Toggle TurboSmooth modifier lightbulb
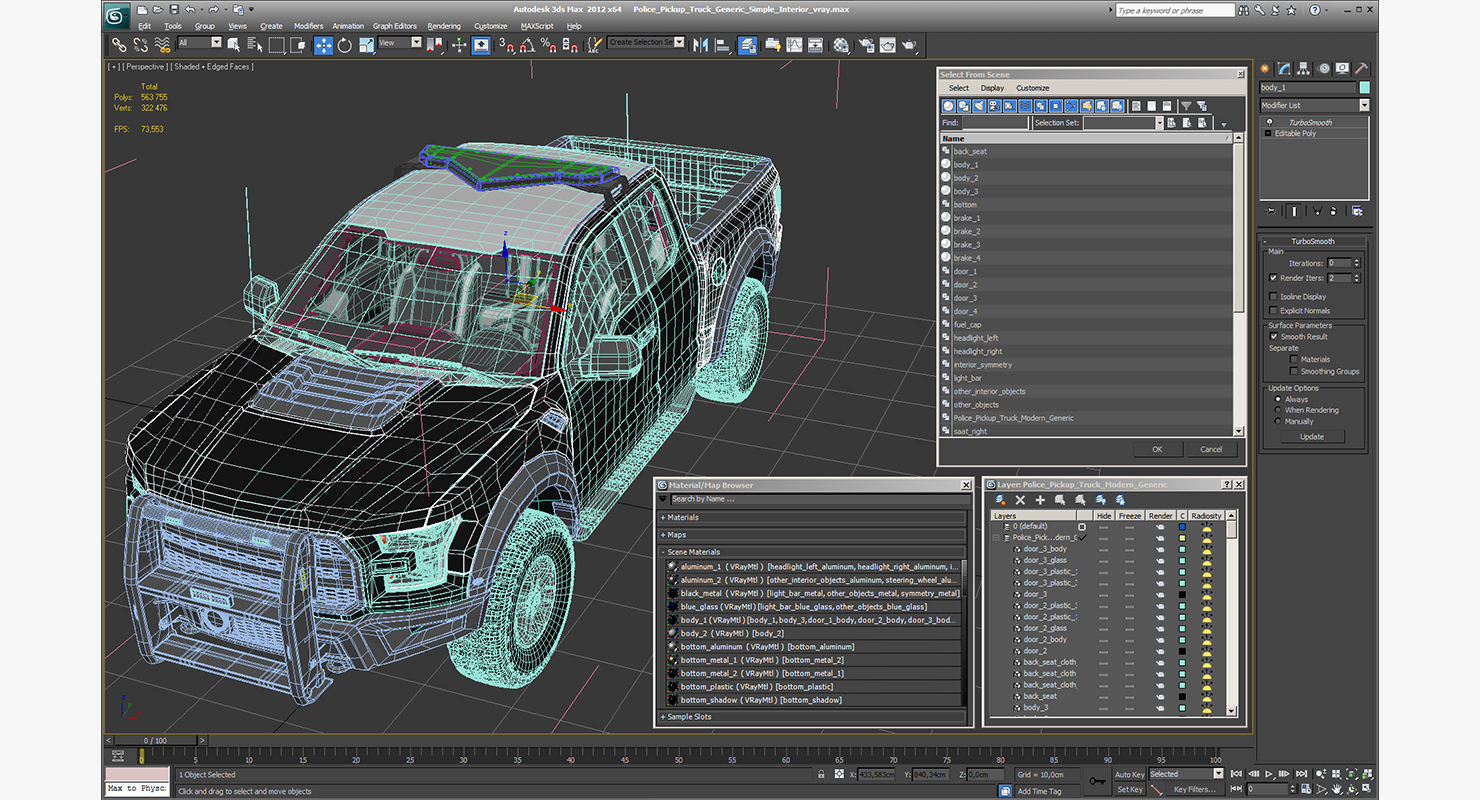The width and height of the screenshot is (1480, 800). [1269, 122]
